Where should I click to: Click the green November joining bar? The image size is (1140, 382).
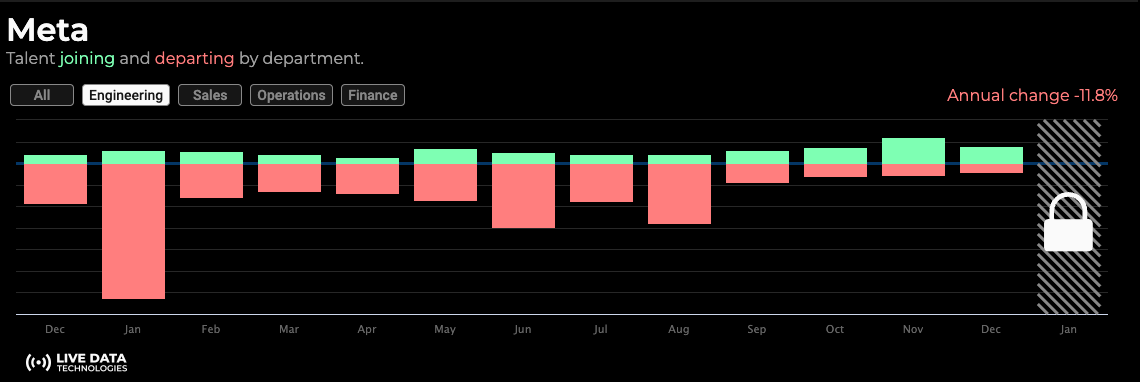pyautogui.click(x=913, y=151)
